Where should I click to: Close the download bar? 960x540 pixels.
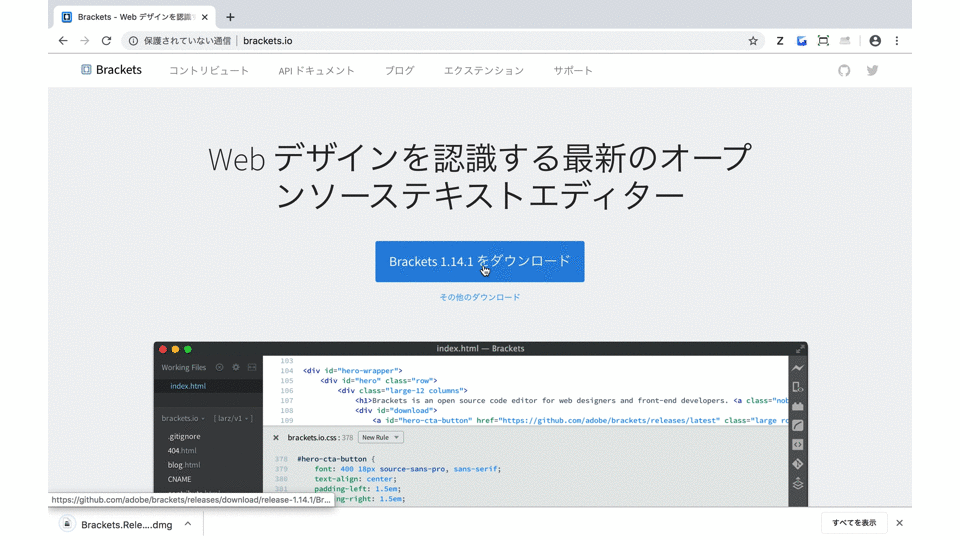coord(899,523)
